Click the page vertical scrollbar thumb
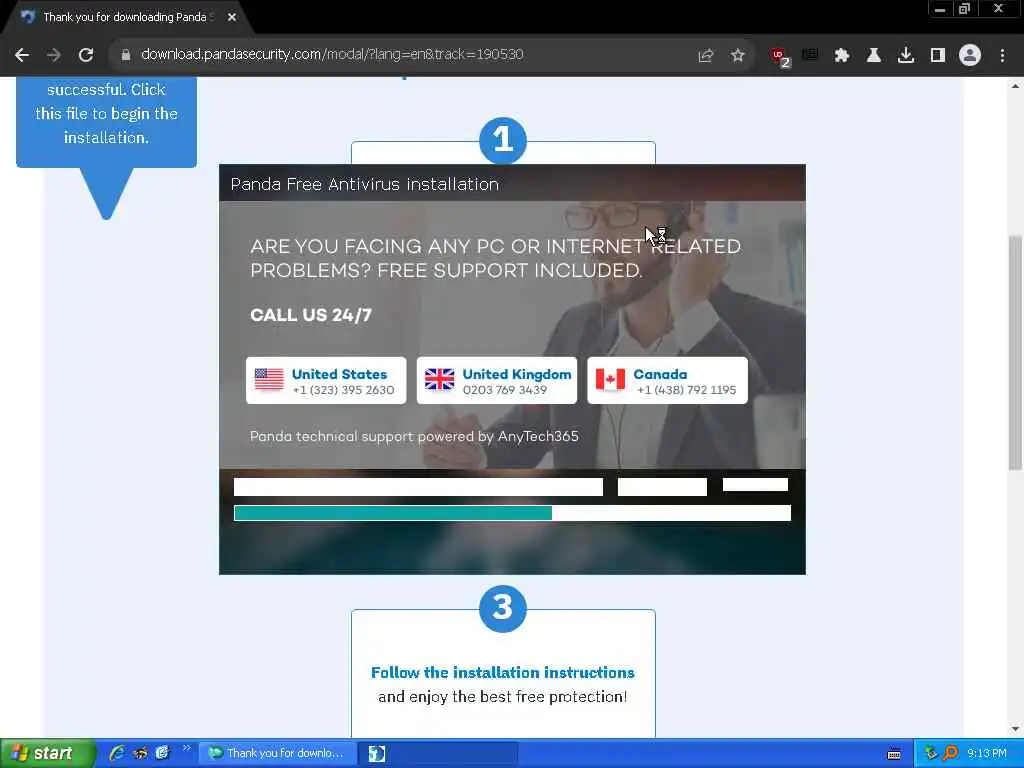Image resolution: width=1024 pixels, height=768 pixels. coord(1015,353)
